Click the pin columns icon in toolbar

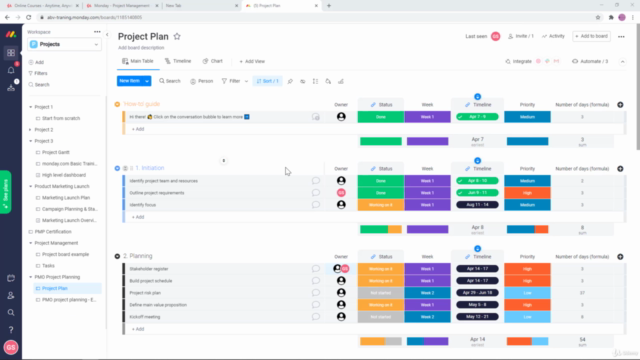(290, 81)
